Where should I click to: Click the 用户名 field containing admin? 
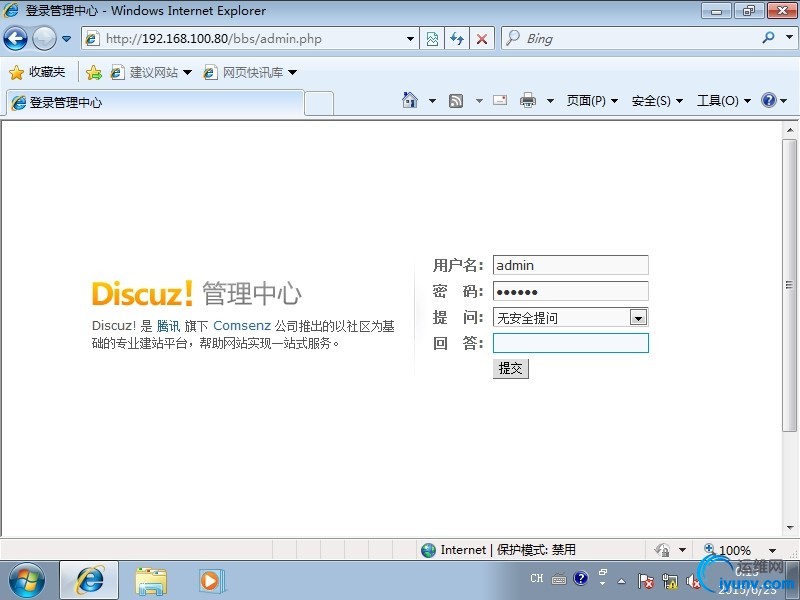(x=570, y=265)
